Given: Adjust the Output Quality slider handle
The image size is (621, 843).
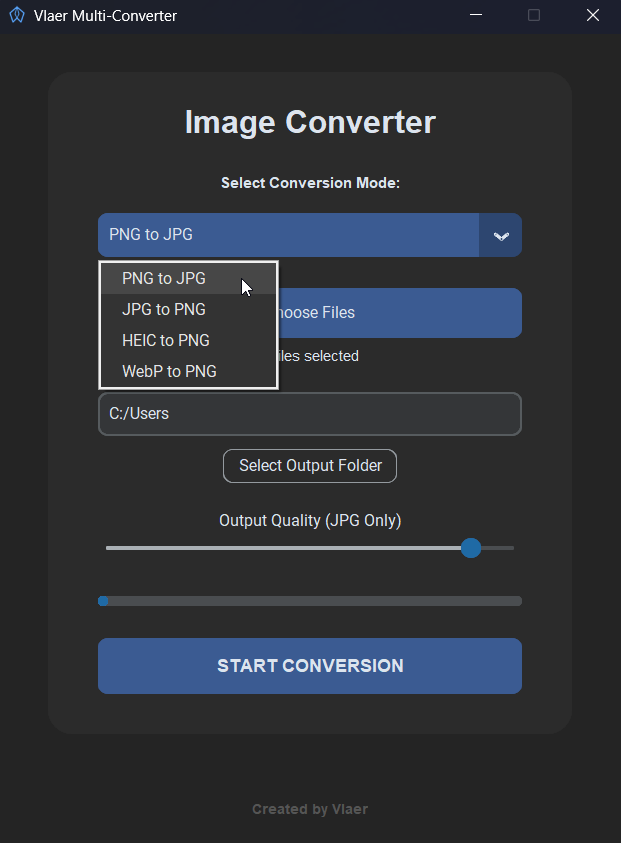Looking at the screenshot, I should coord(470,548).
